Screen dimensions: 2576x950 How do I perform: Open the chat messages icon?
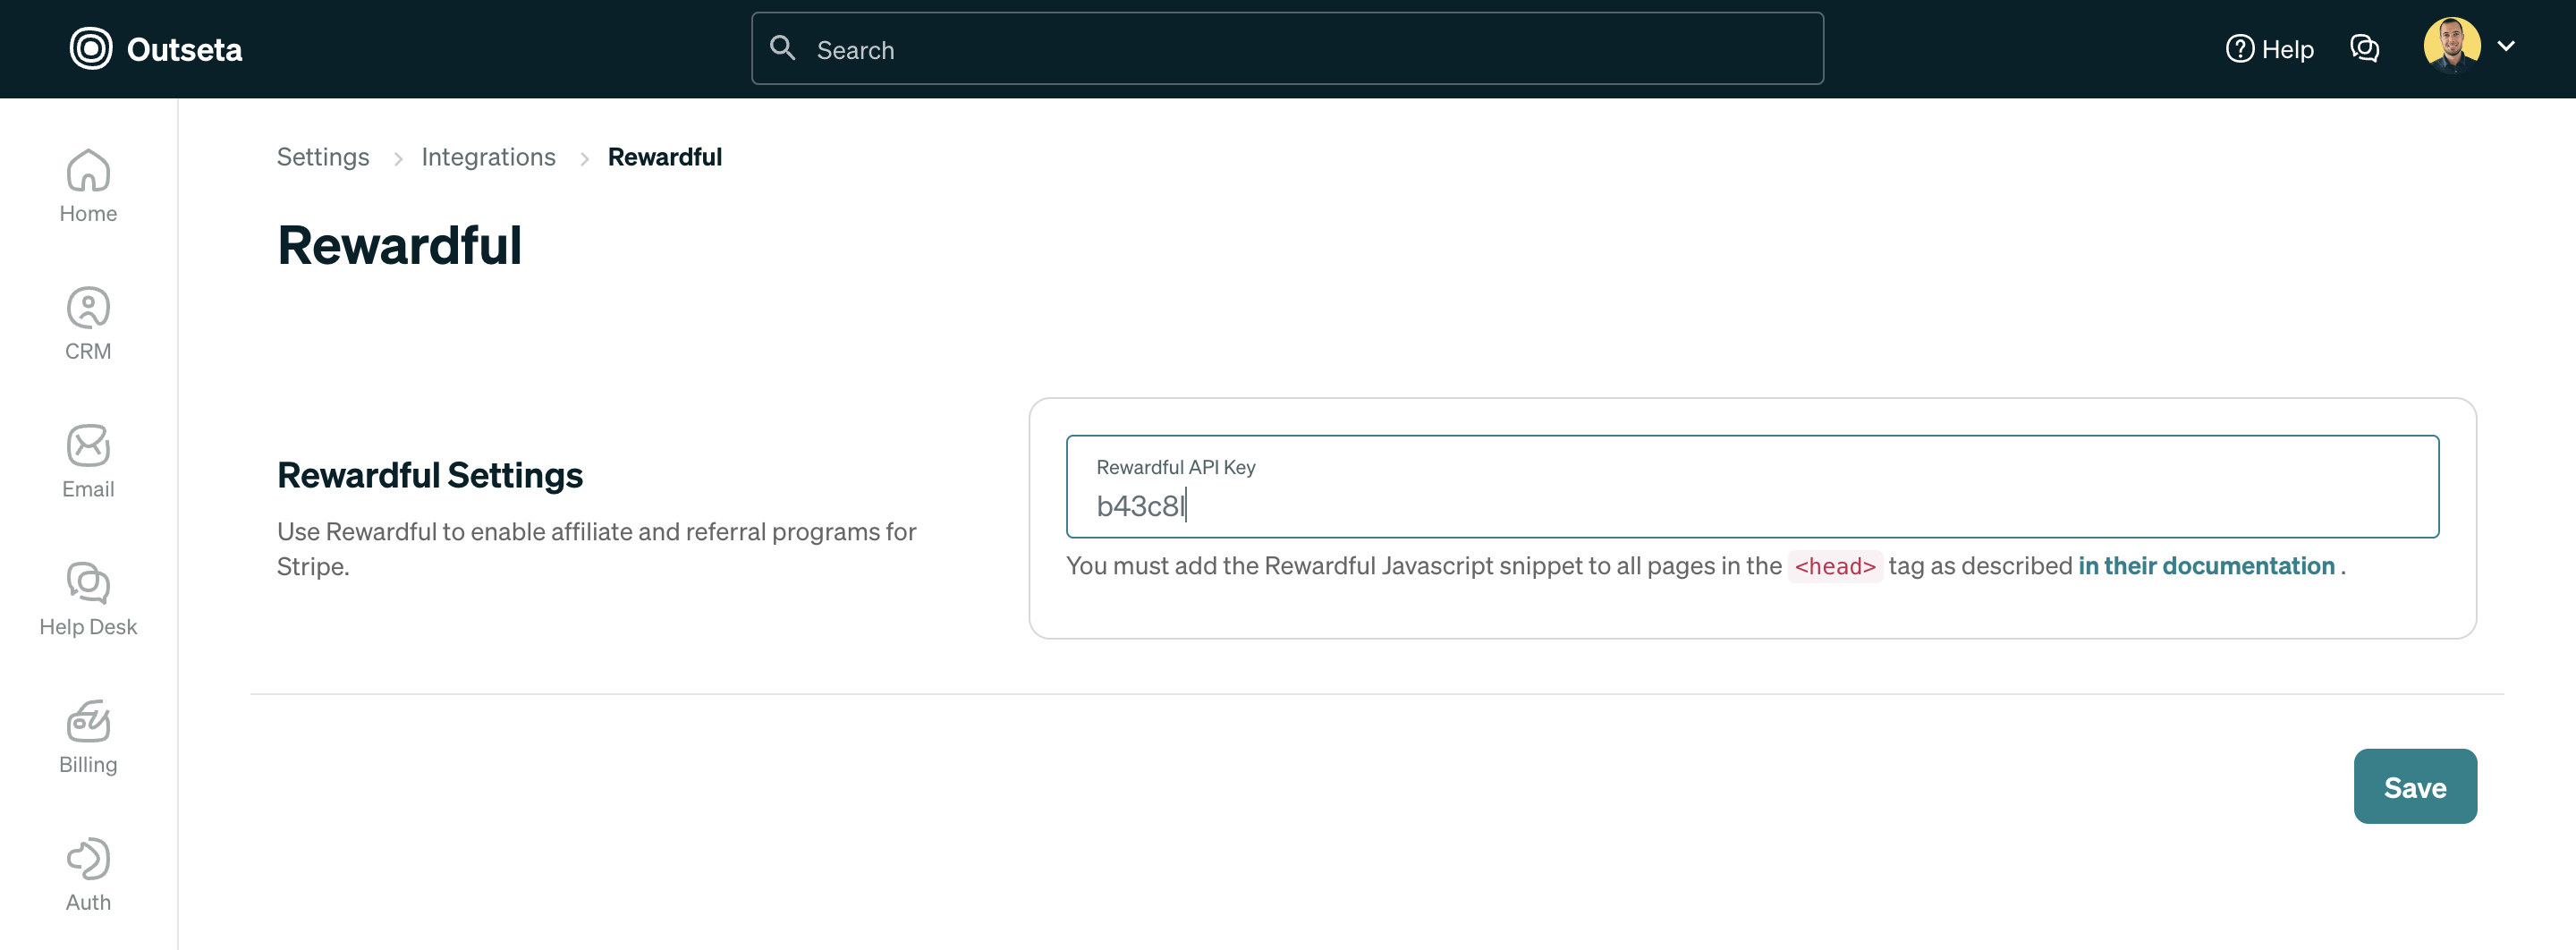pos(2364,48)
